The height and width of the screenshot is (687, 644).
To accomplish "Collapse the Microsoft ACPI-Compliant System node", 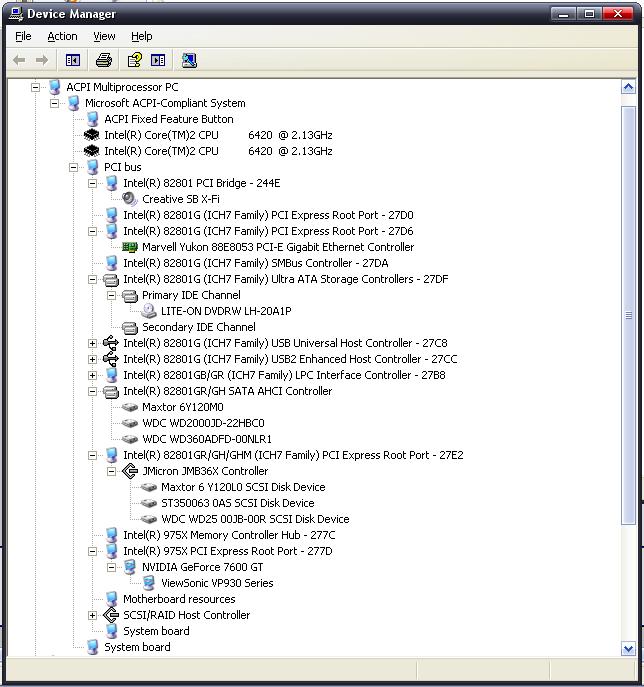I will click(x=54, y=103).
